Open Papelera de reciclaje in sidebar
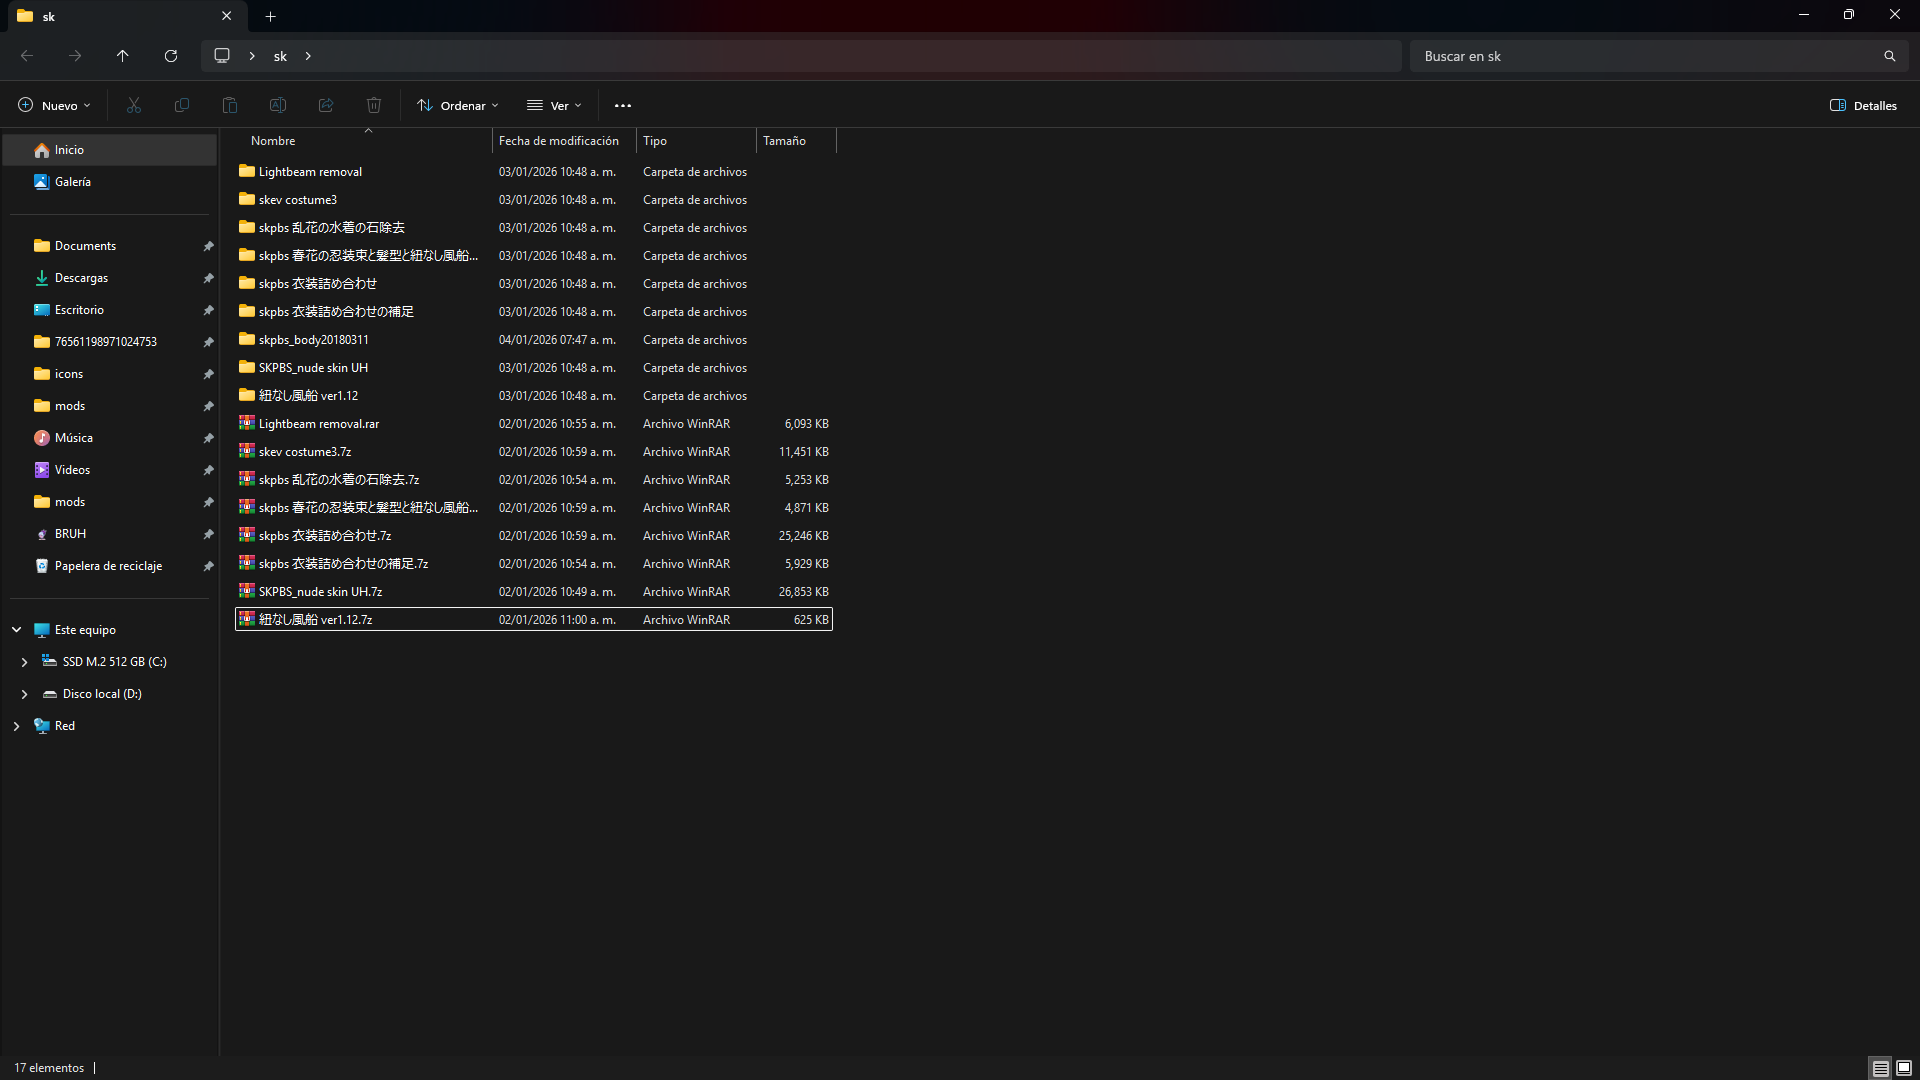 coord(110,566)
